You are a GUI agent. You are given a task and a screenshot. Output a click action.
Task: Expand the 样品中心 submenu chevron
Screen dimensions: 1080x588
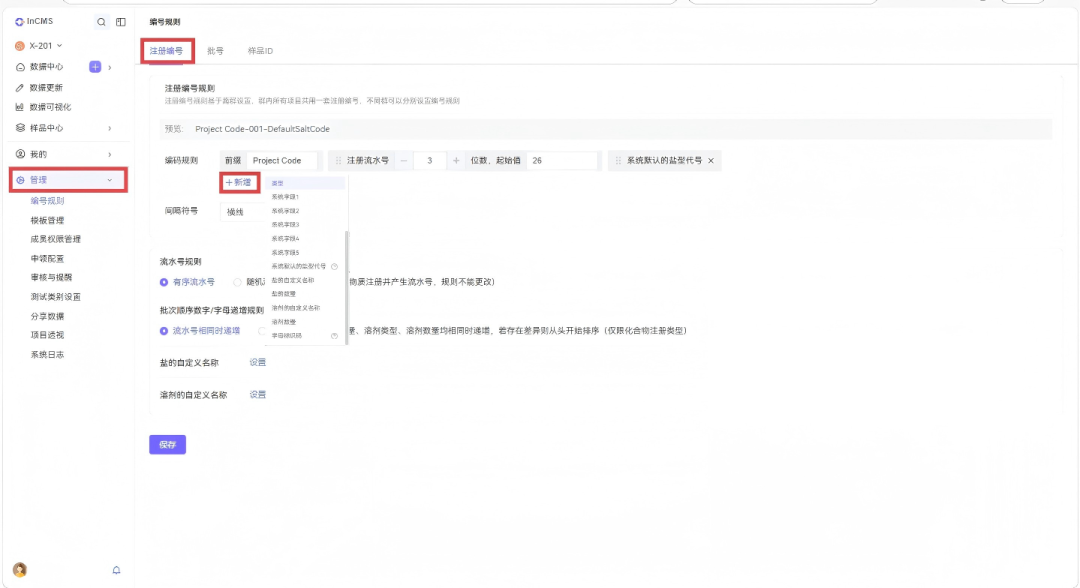pos(110,128)
